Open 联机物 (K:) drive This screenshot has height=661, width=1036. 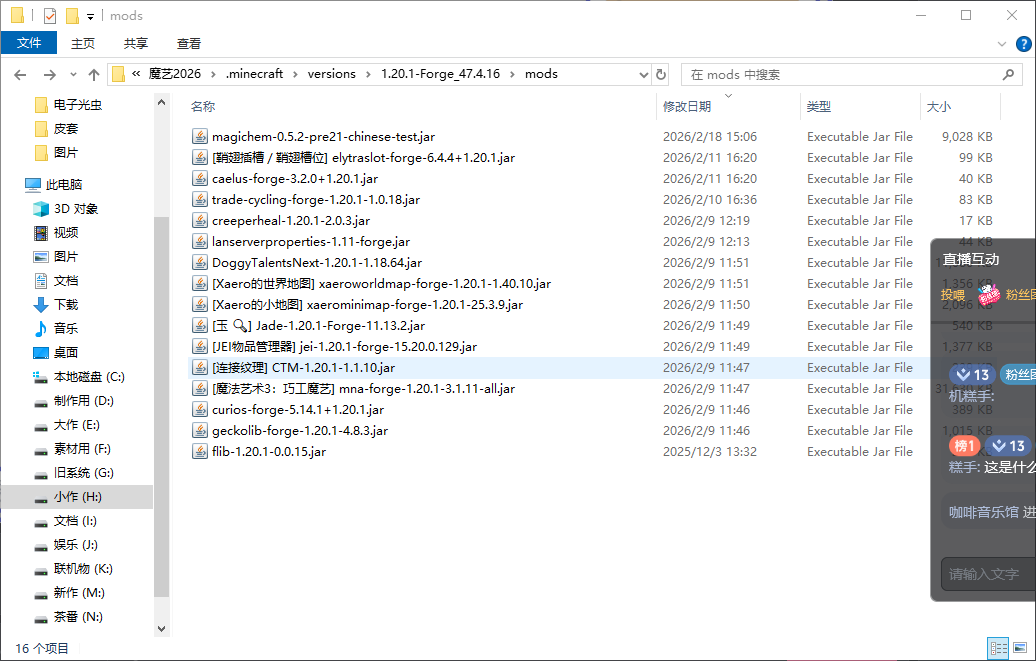coord(83,569)
